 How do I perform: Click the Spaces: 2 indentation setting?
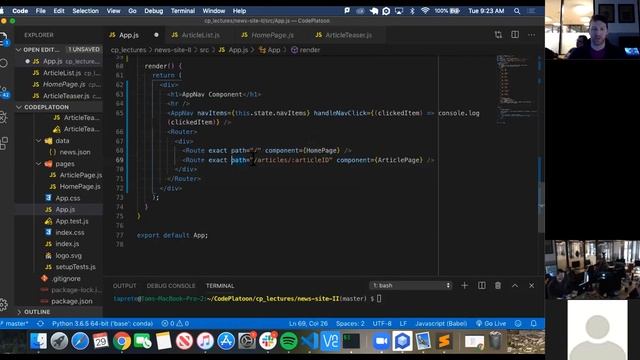point(350,323)
